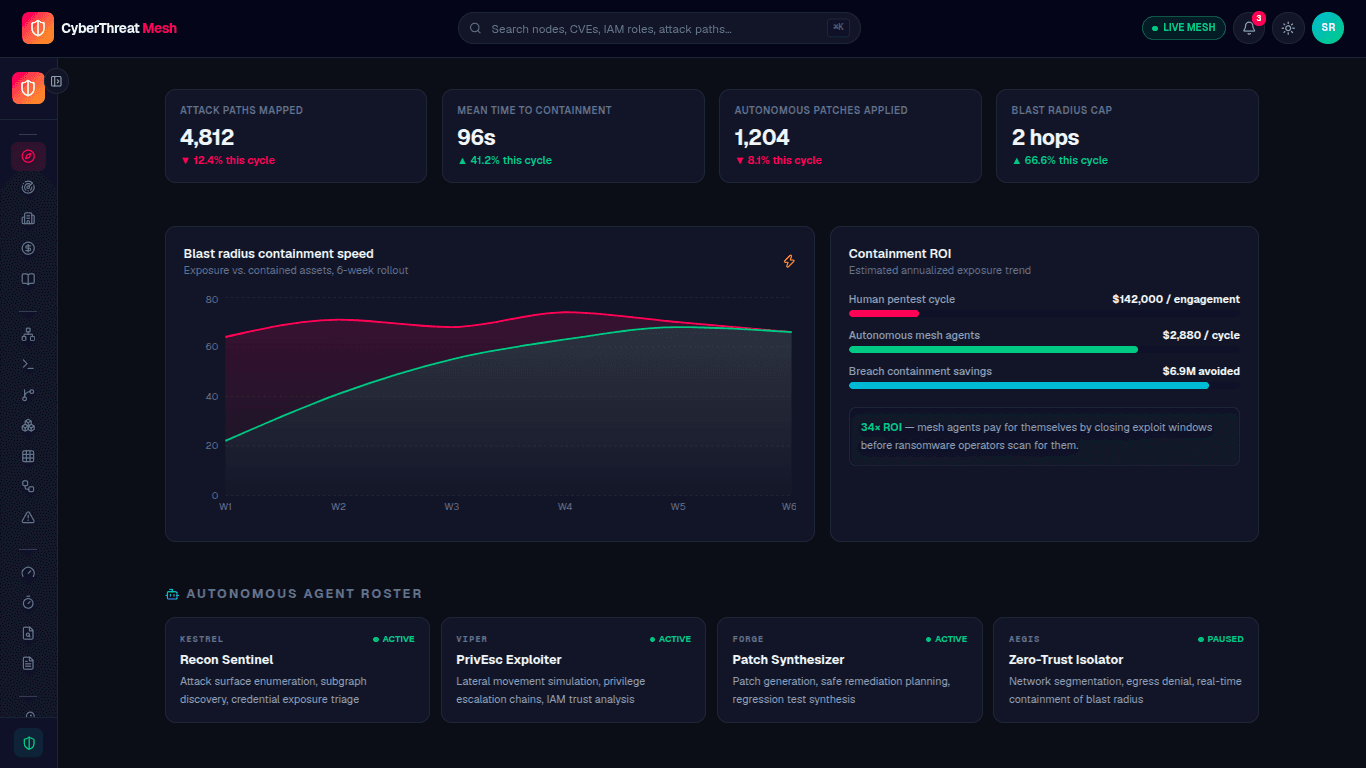This screenshot has width=1366, height=768.
Task: Open the KESTREL Recon Sentinel agent card
Action: (297, 670)
